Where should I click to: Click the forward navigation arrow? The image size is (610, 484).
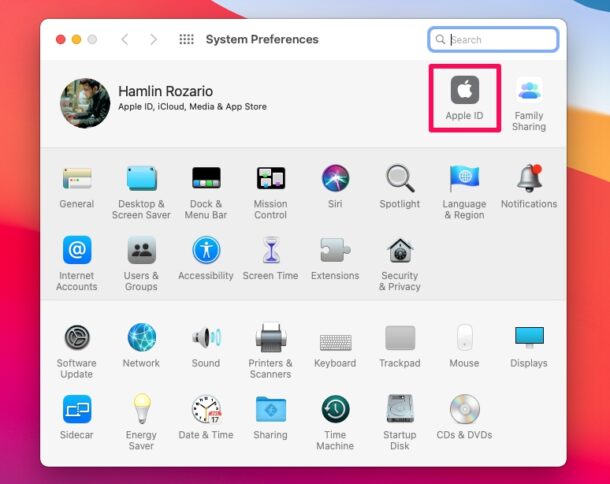pyautogui.click(x=154, y=39)
